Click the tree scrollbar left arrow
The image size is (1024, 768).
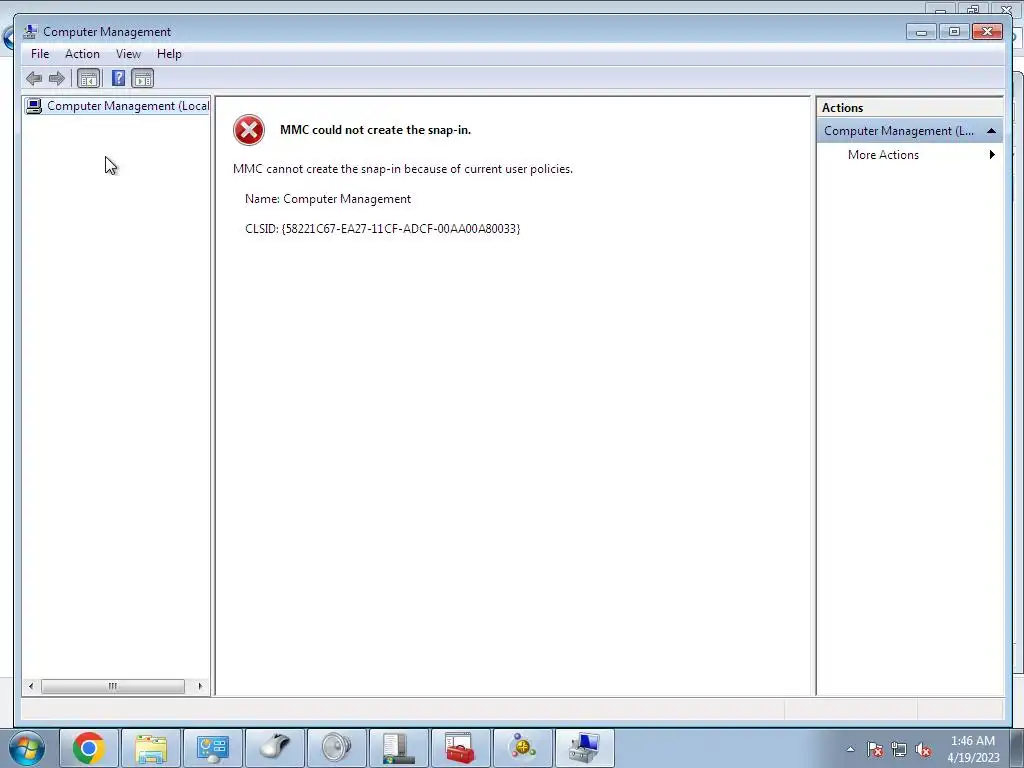[x=31, y=686]
